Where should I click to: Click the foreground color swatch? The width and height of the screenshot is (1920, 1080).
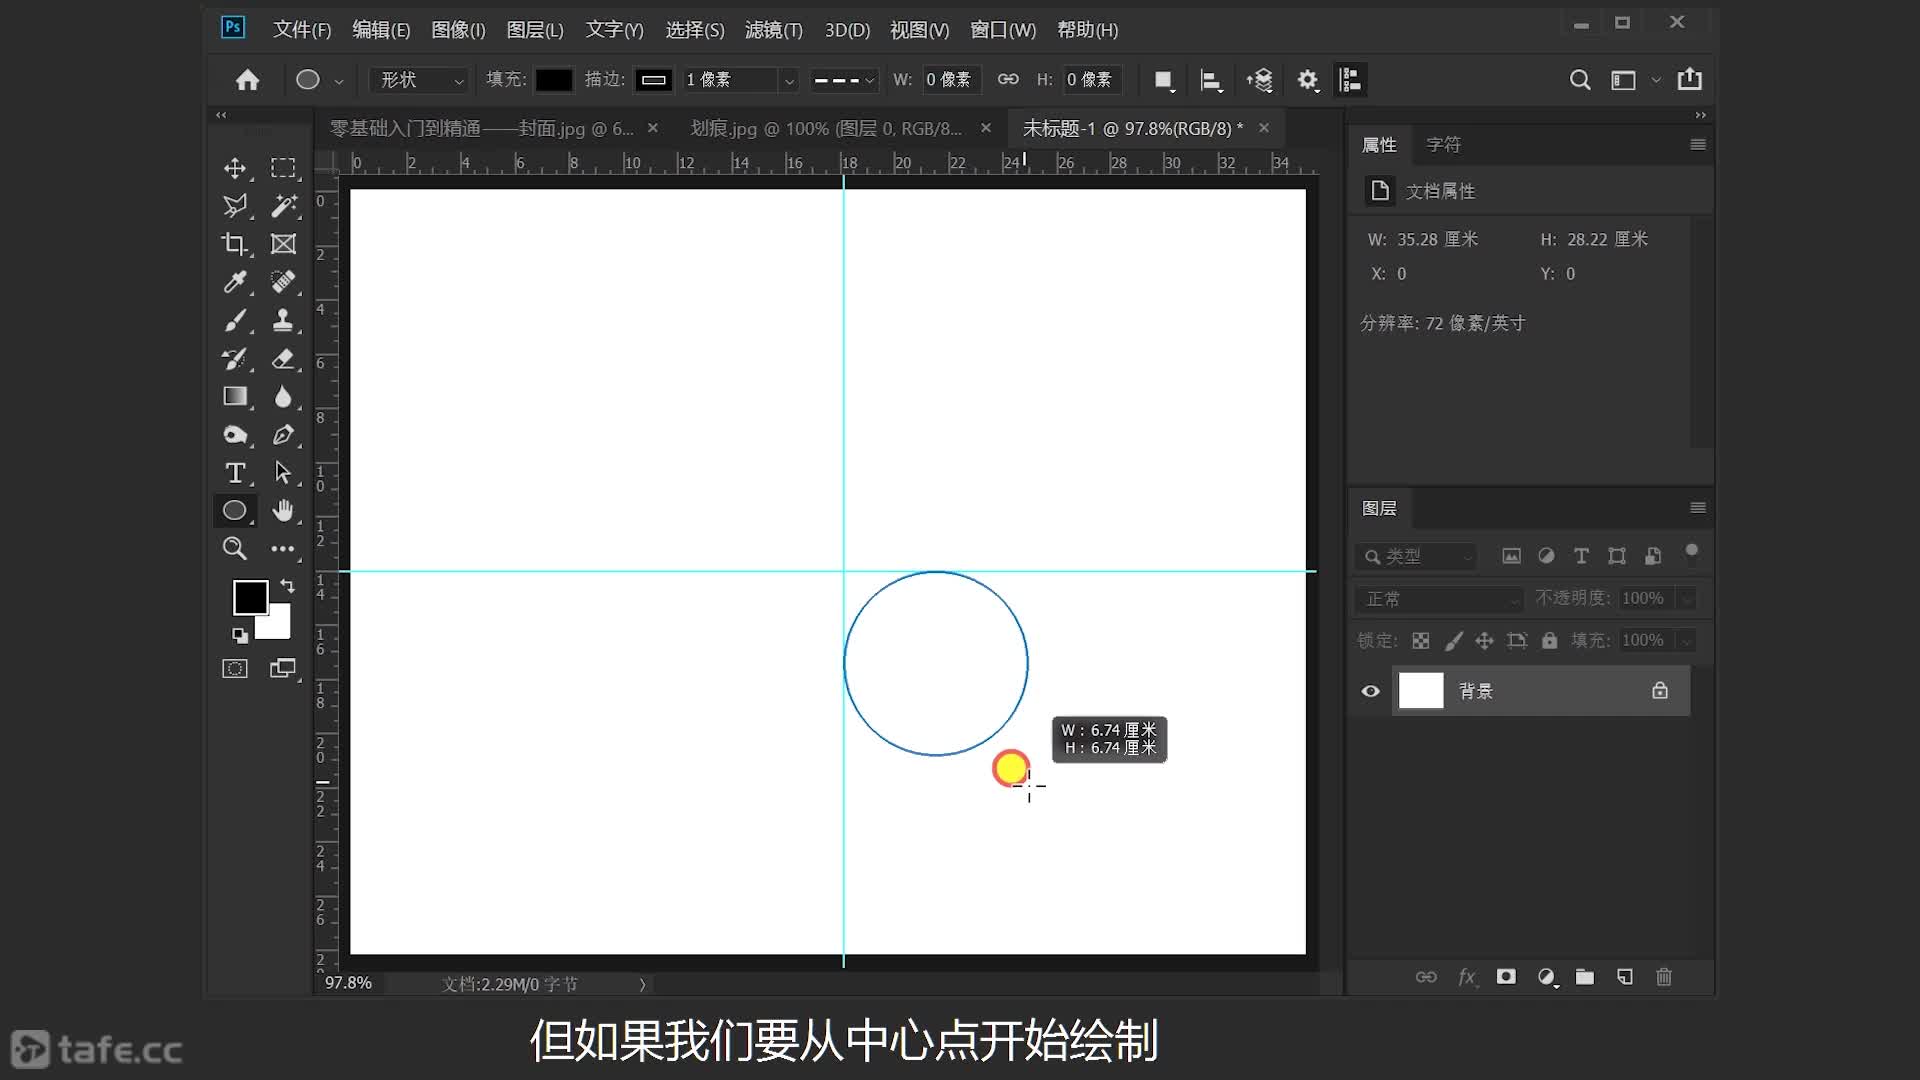(250, 597)
